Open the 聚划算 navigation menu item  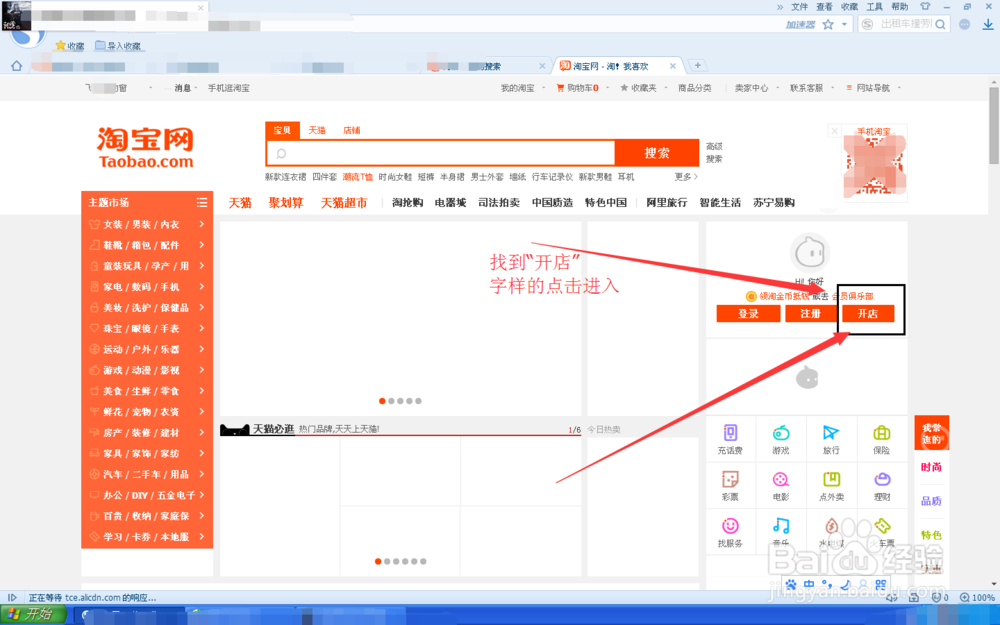(x=285, y=202)
